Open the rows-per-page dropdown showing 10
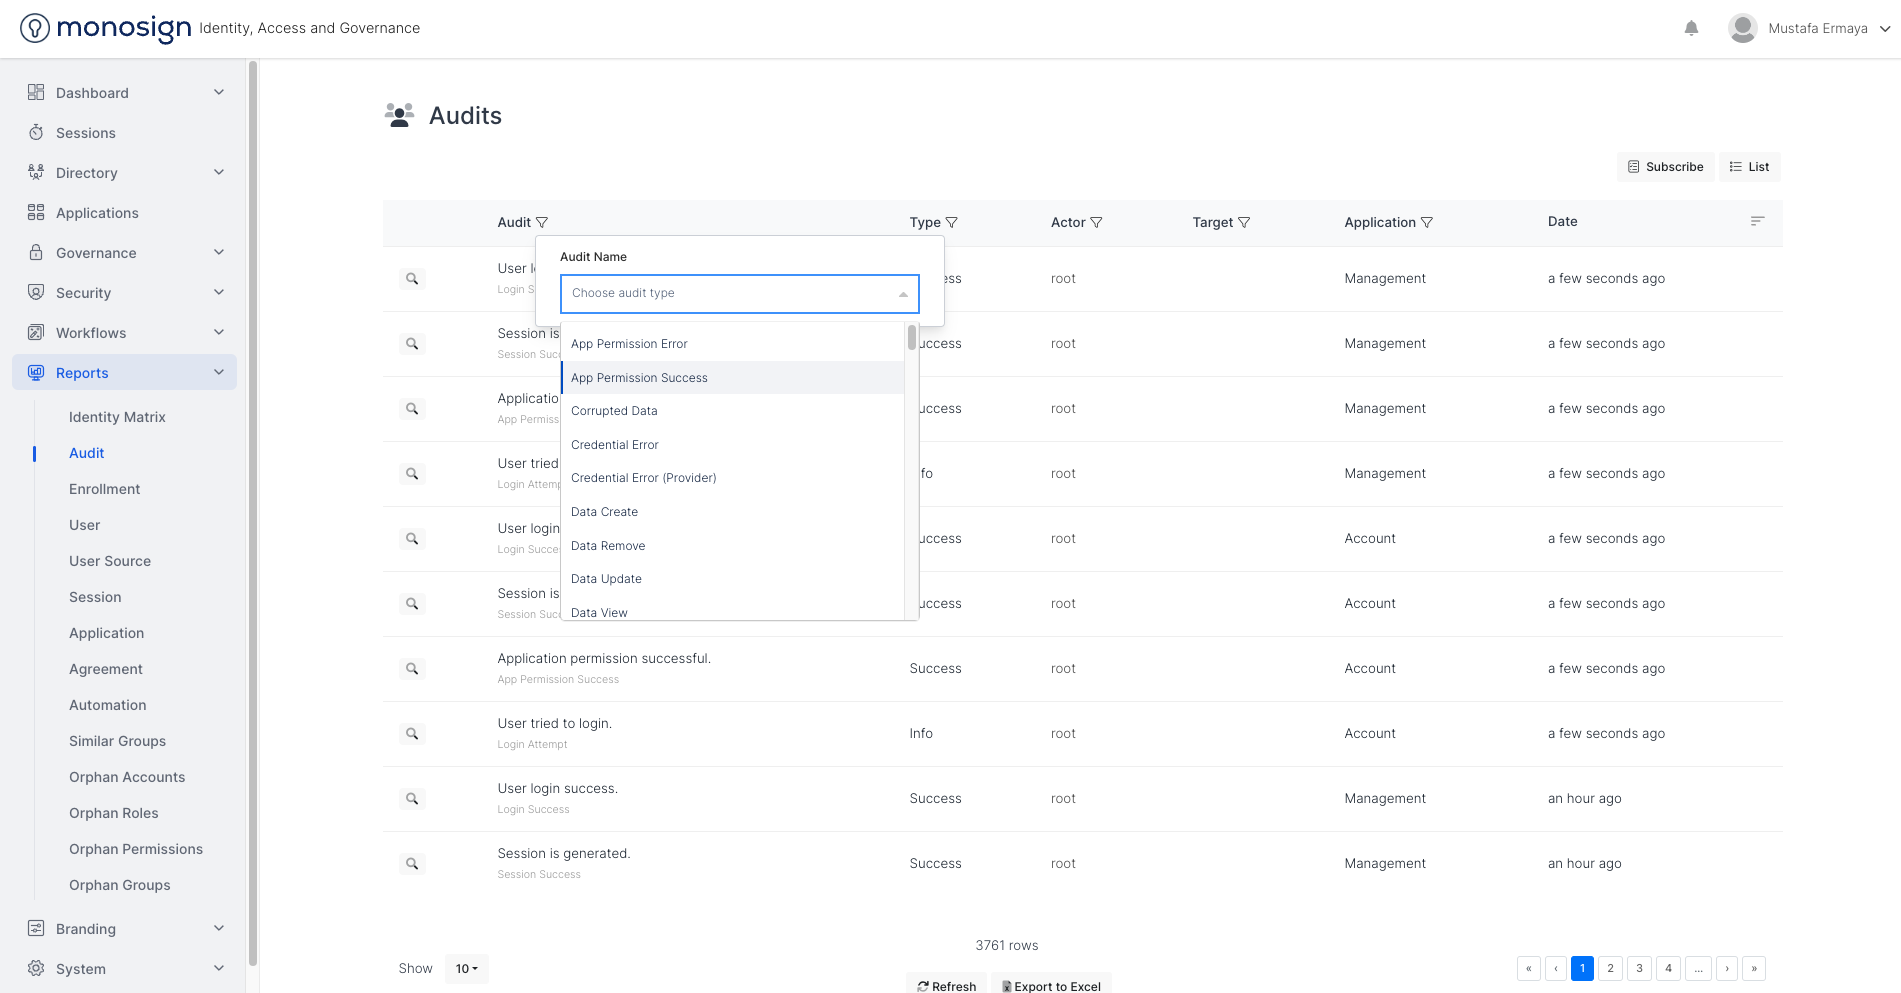The width and height of the screenshot is (1901, 993). [466, 969]
